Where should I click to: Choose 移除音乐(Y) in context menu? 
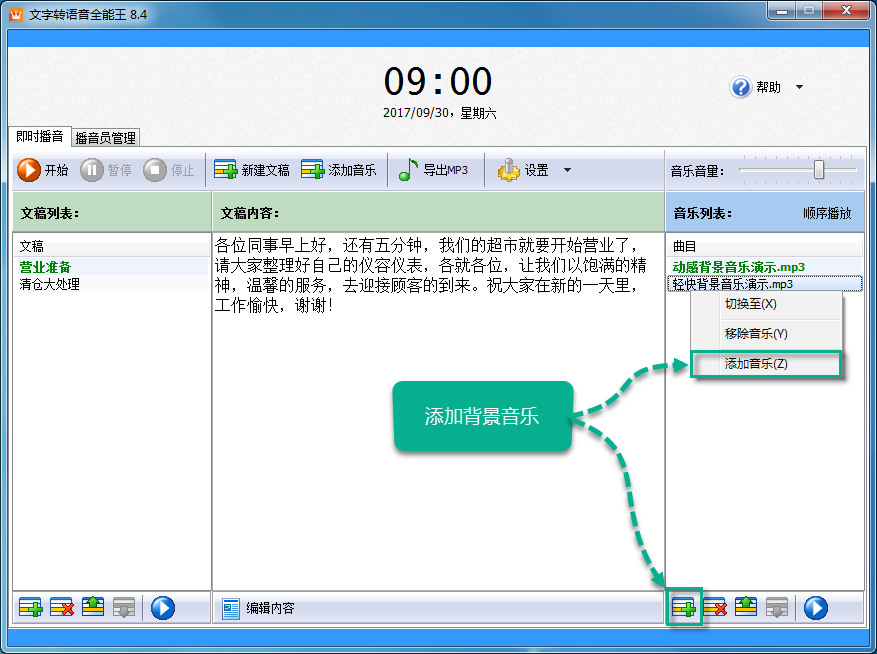pyautogui.click(x=766, y=334)
